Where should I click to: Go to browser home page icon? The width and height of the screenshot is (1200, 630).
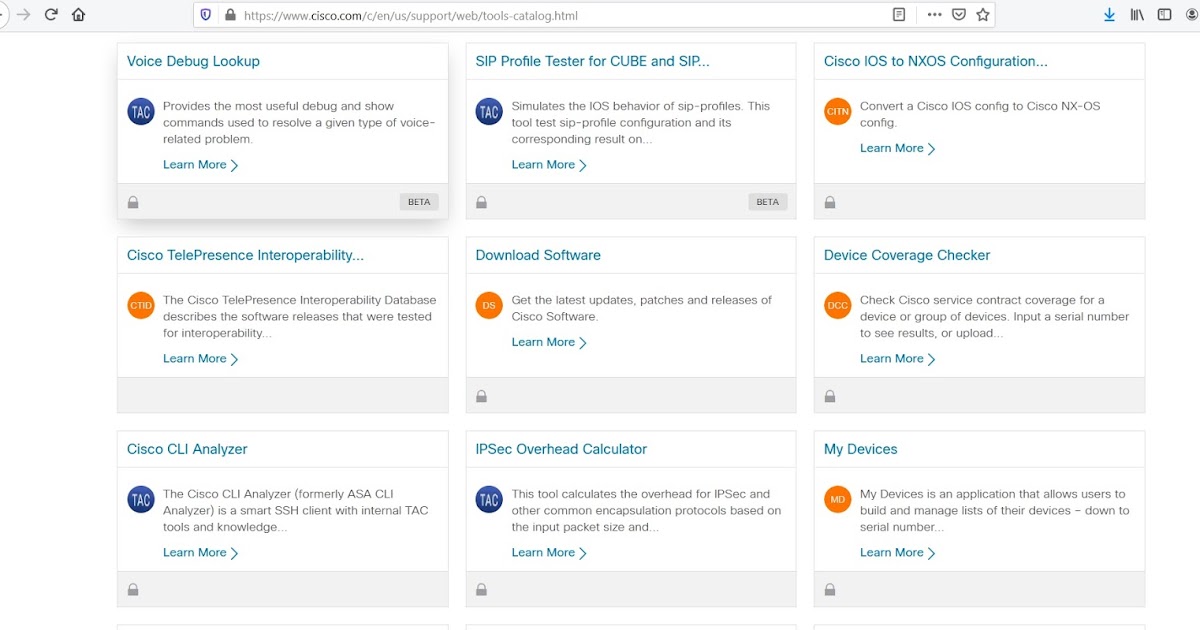[x=79, y=15]
